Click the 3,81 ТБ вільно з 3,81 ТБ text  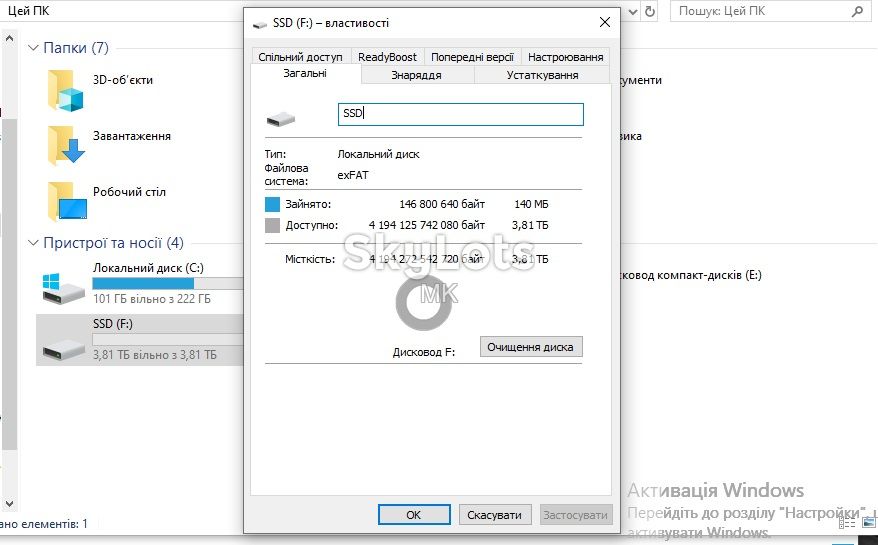[x=155, y=355]
